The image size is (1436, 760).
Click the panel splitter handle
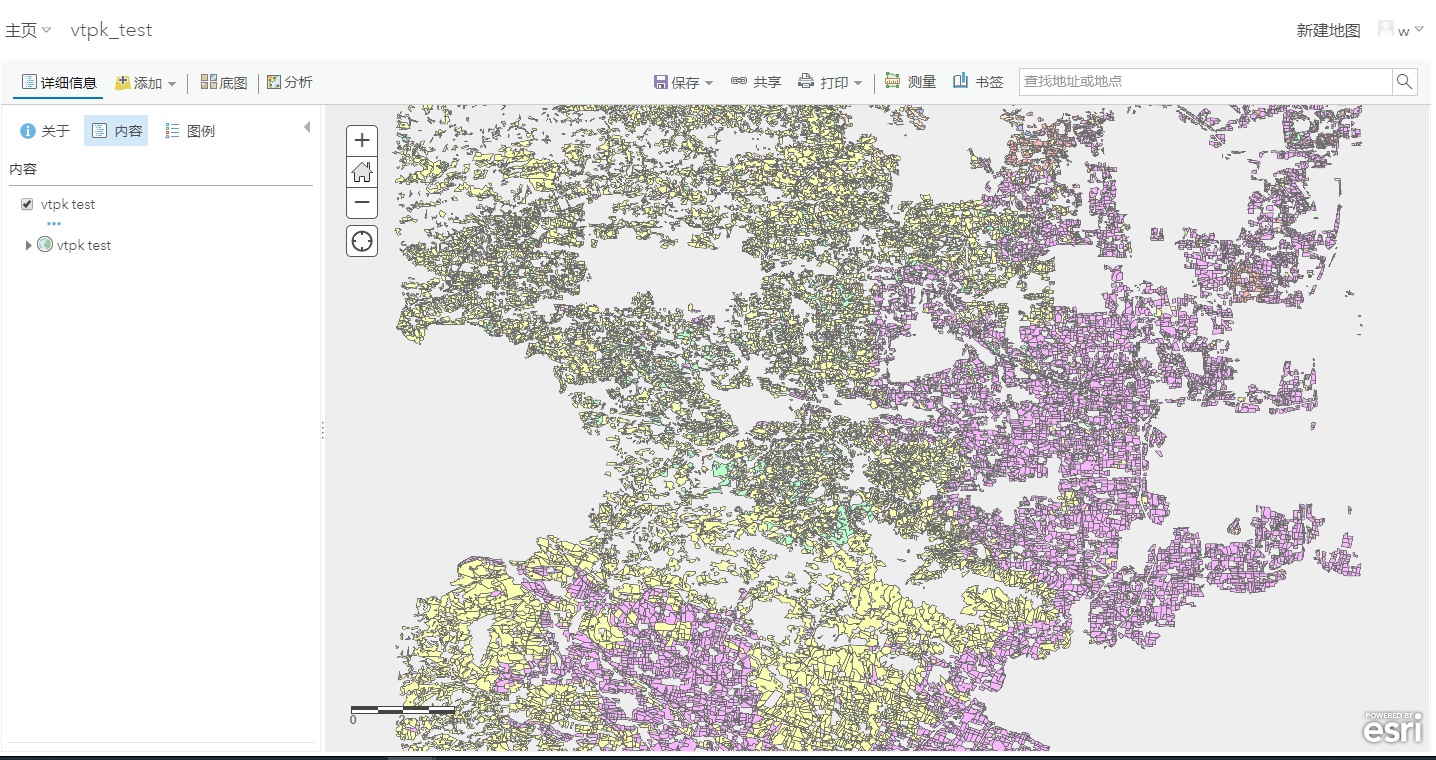point(323,430)
